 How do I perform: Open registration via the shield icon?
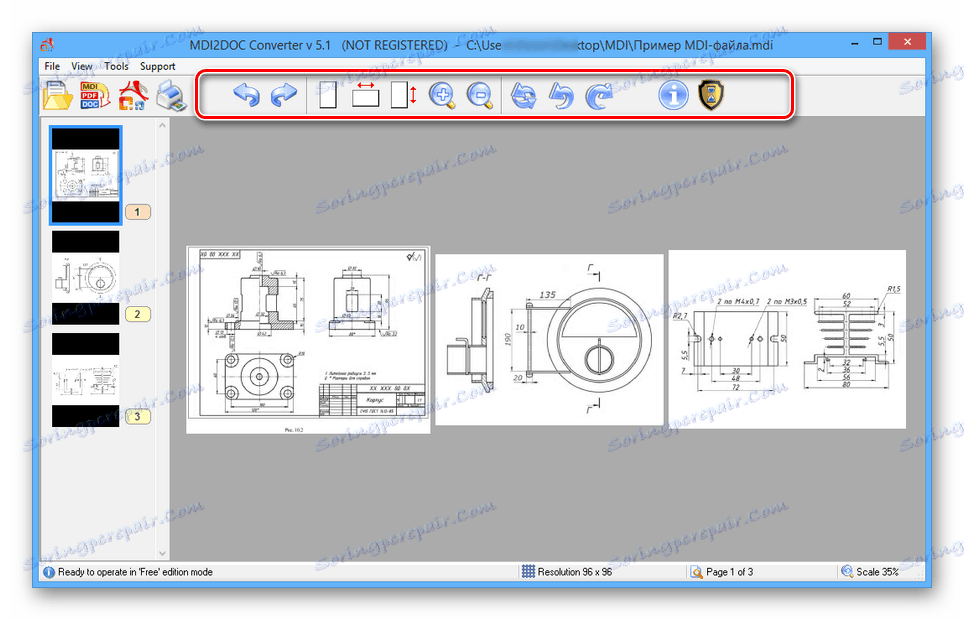[x=710, y=95]
